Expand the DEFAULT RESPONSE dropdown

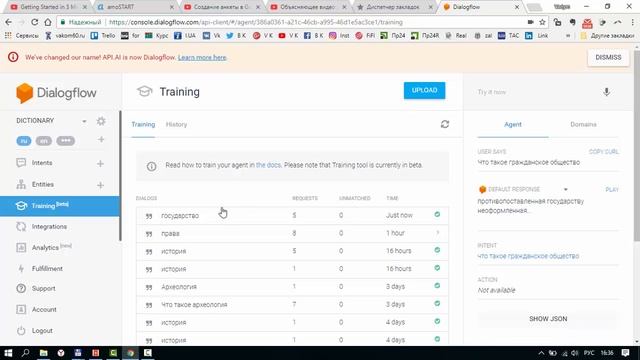coord(565,189)
